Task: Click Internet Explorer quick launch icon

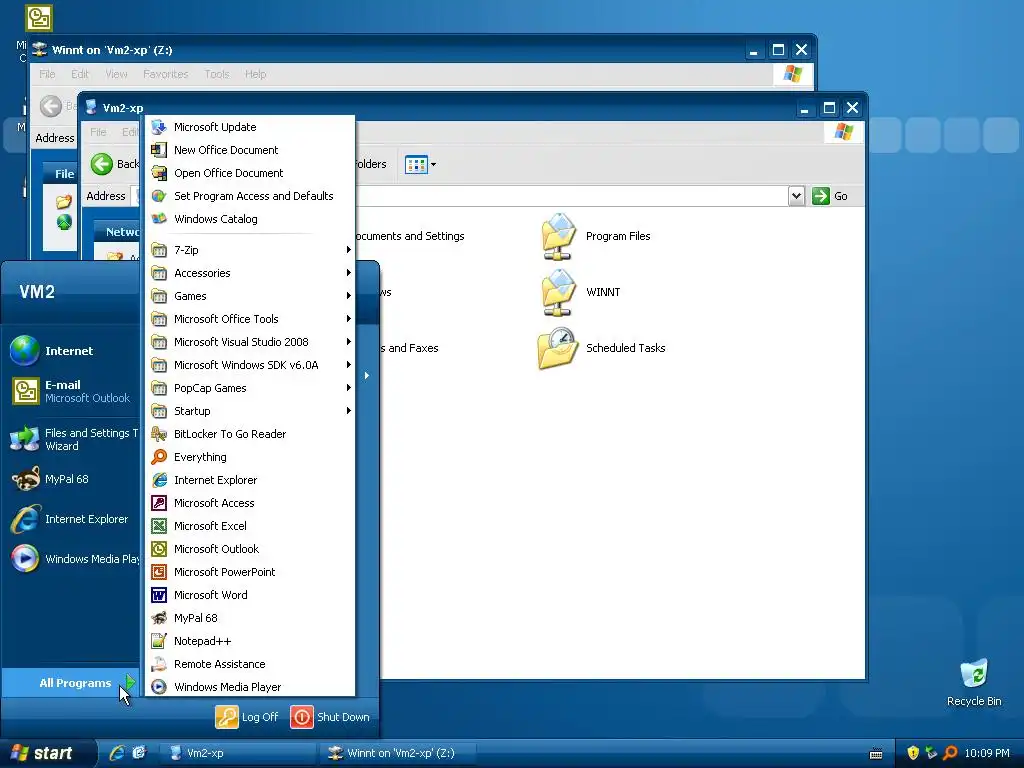Action: pos(117,753)
